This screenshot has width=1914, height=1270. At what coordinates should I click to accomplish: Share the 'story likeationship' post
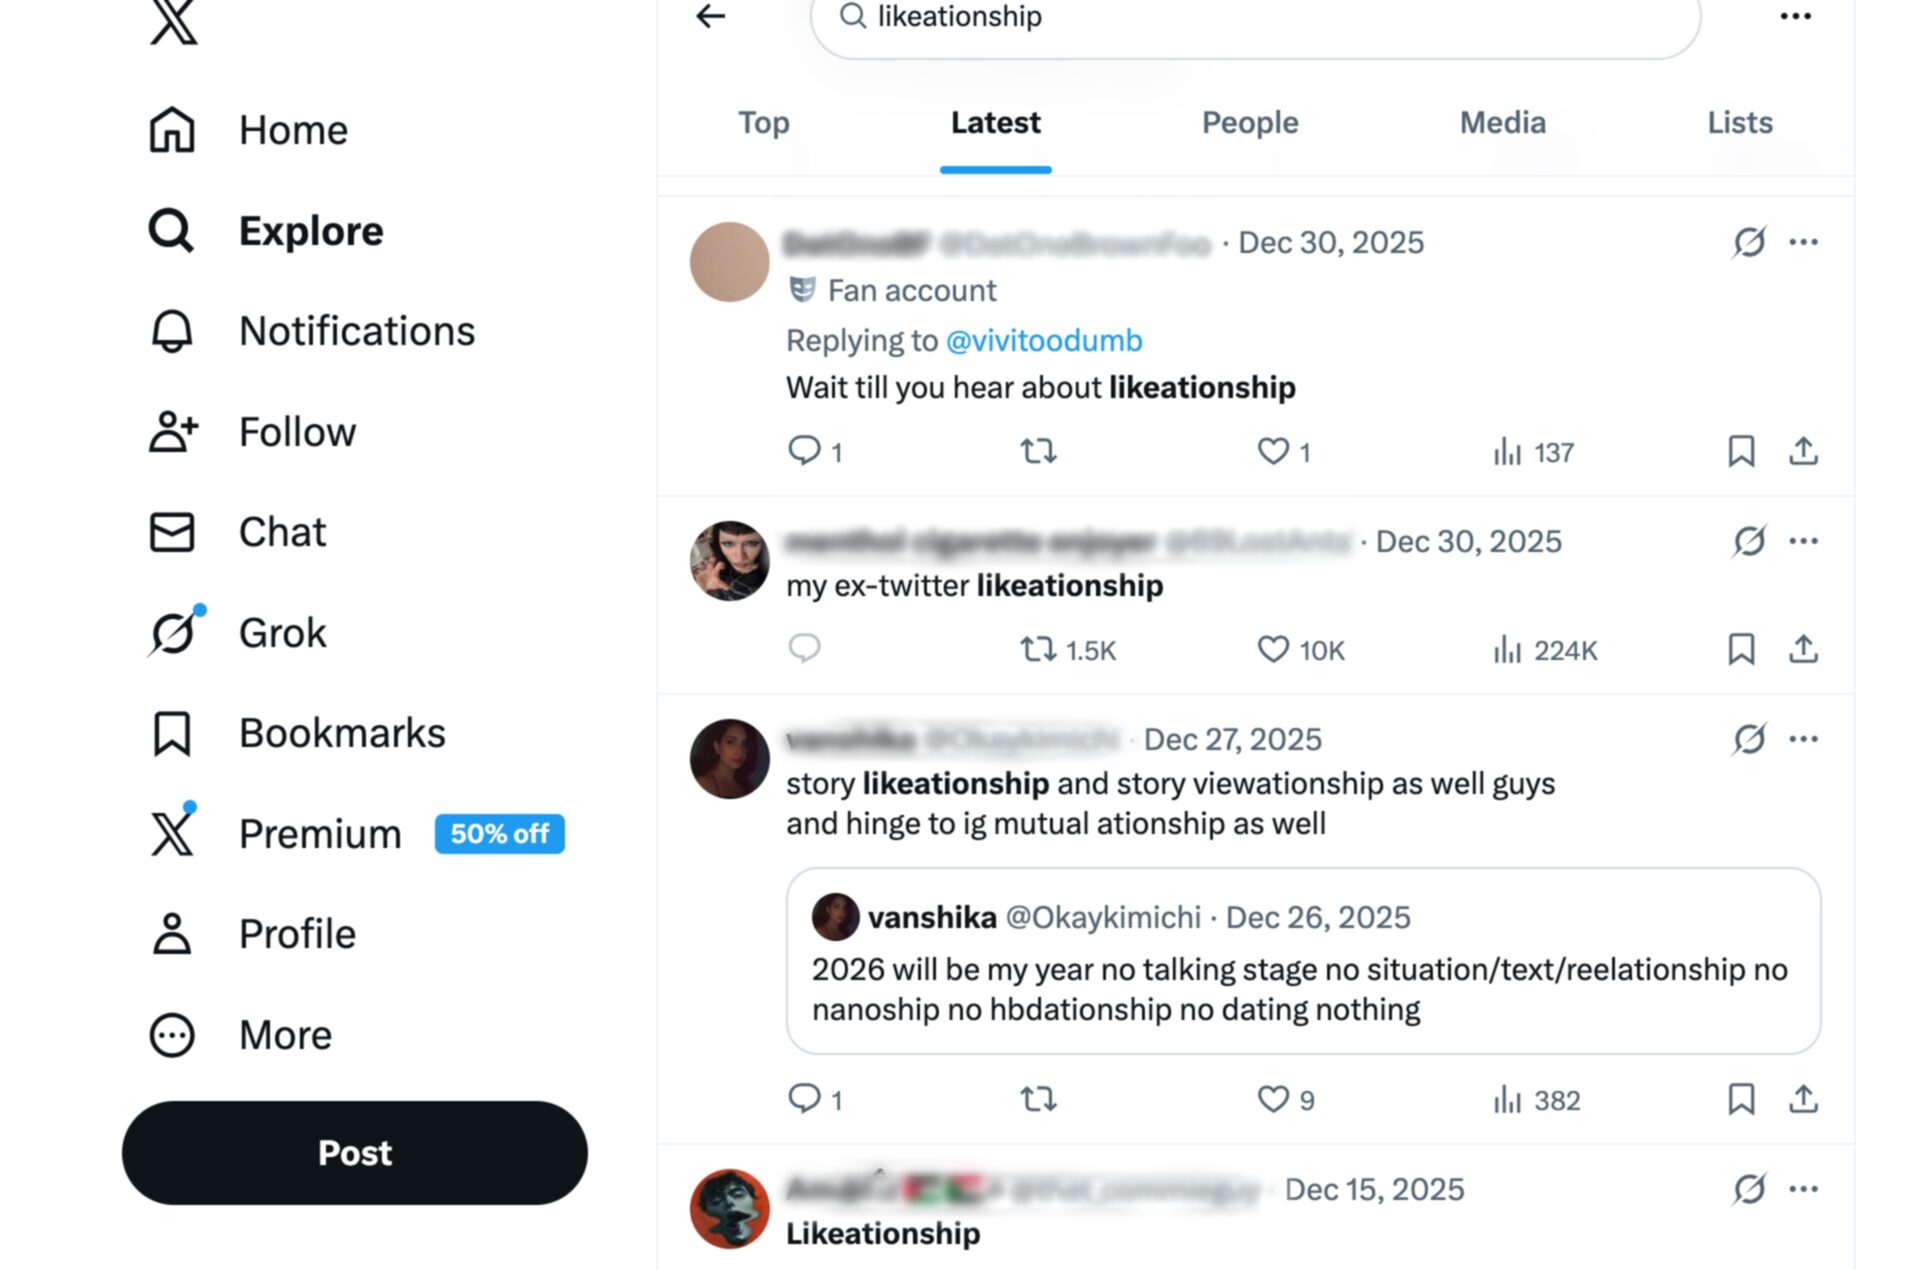1803,1099
